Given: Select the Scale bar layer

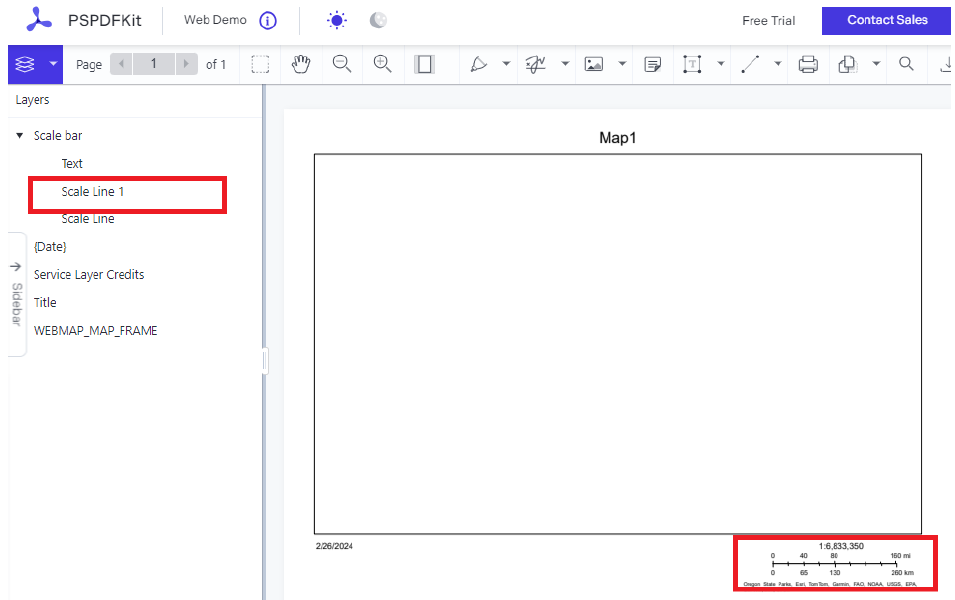Looking at the screenshot, I should 58,135.
